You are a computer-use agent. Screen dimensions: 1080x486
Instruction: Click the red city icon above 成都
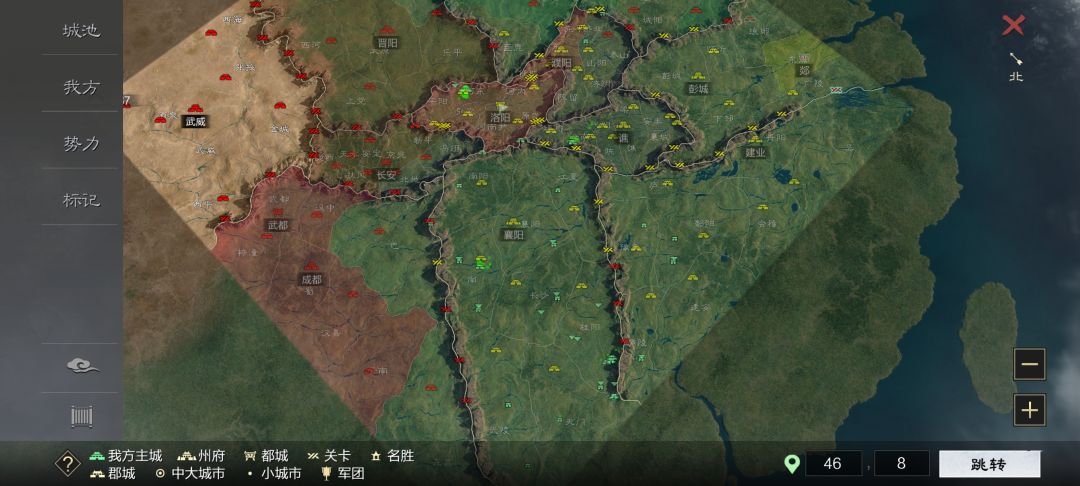[311, 266]
